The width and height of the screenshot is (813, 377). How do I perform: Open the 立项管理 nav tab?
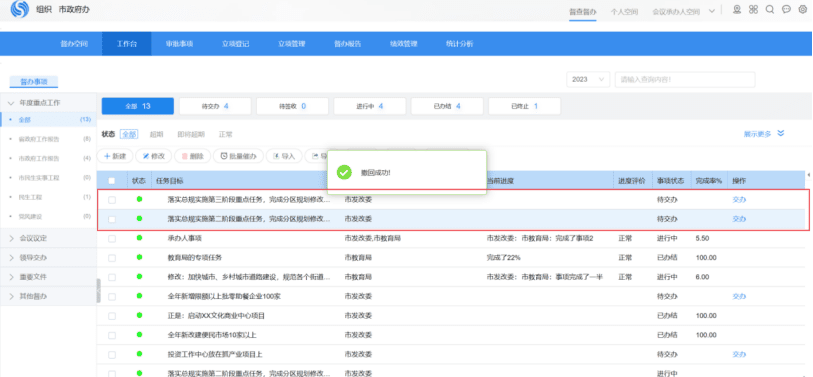(x=291, y=44)
